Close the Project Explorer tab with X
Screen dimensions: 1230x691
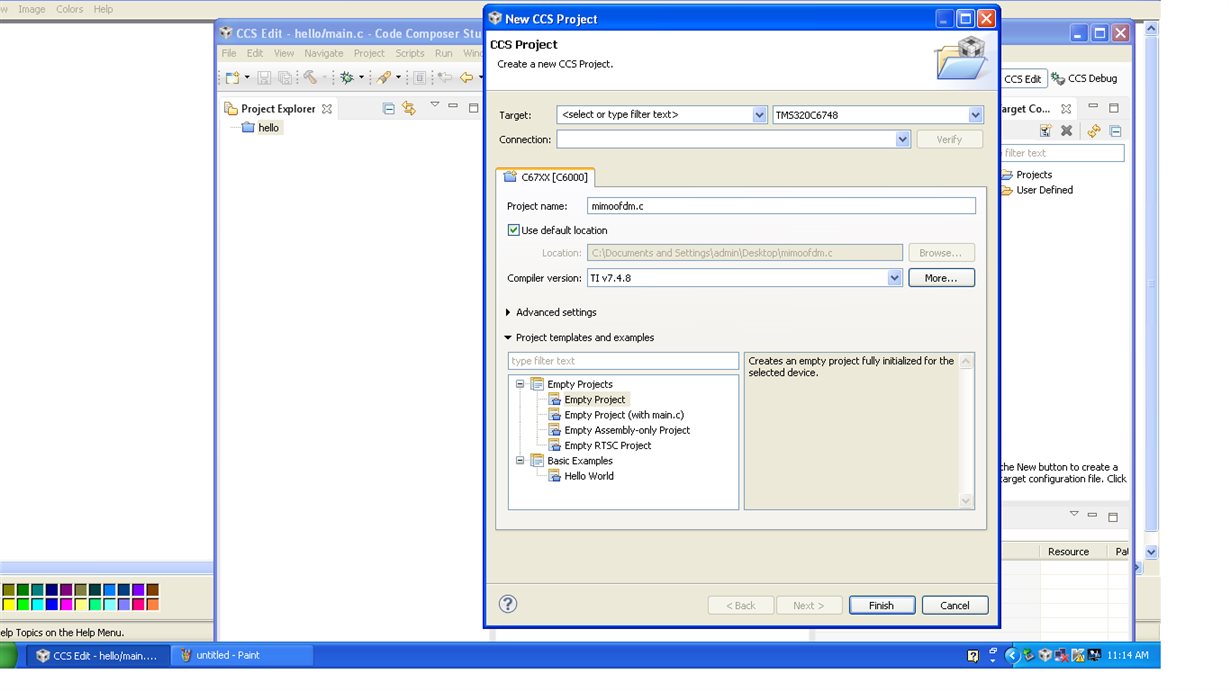pyautogui.click(x=327, y=109)
